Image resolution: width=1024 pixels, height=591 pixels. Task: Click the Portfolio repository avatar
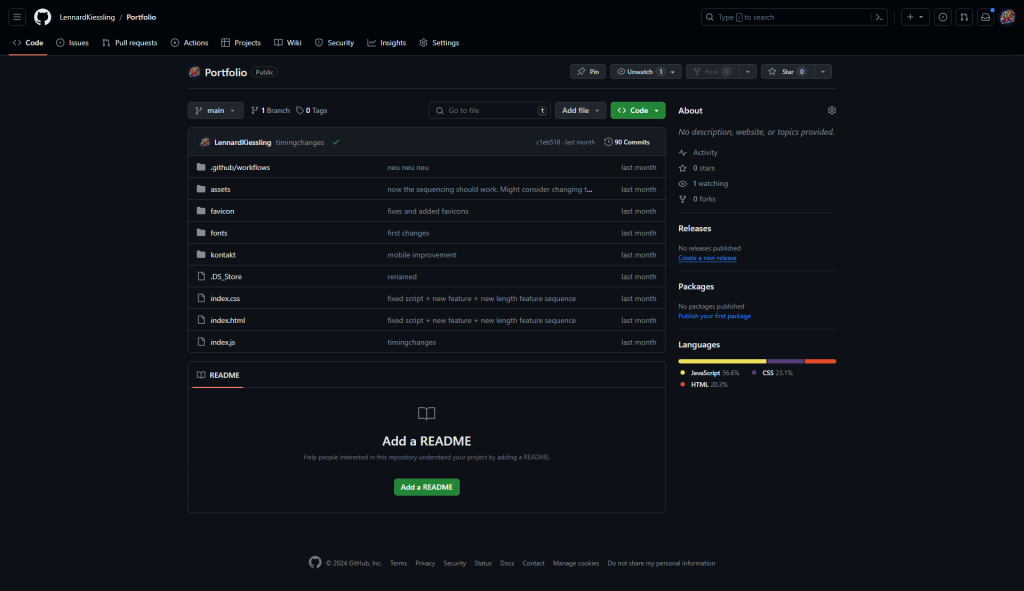tap(195, 72)
